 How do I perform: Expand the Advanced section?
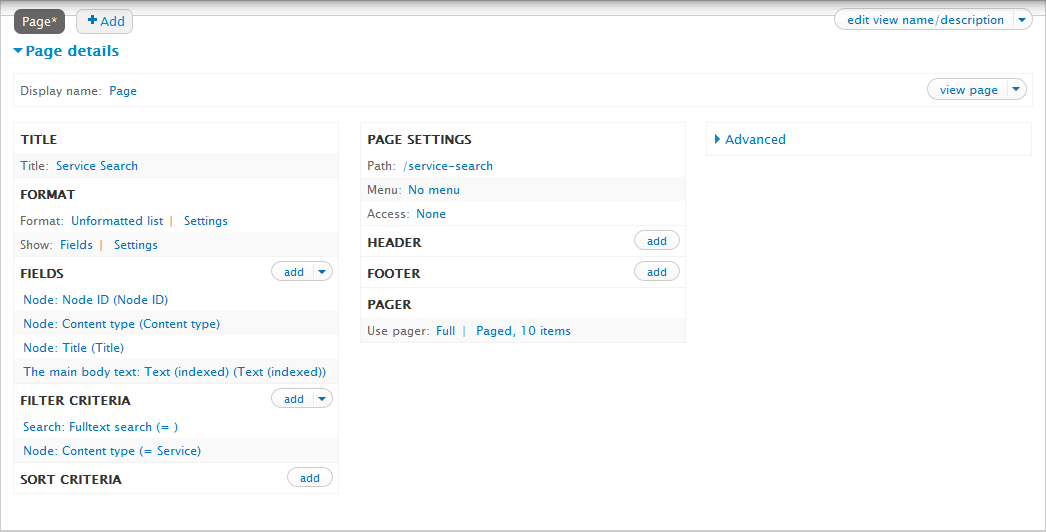click(x=754, y=140)
